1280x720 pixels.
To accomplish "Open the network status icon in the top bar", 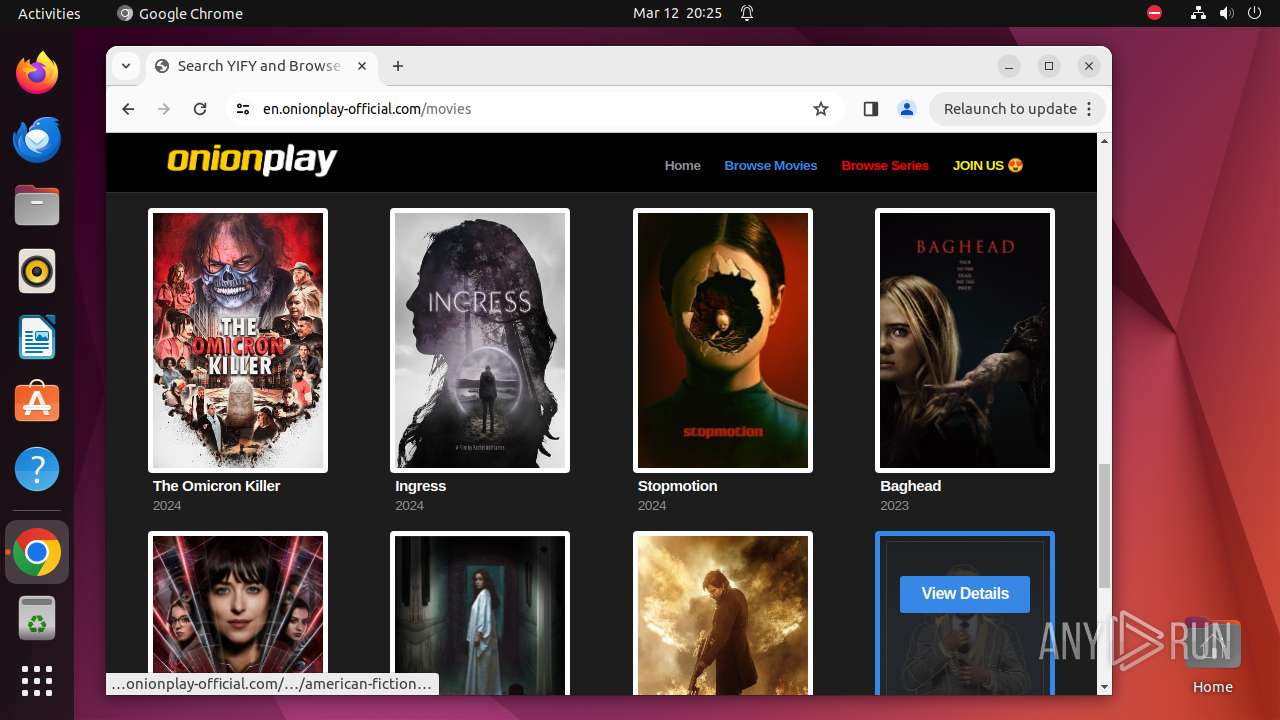I will click(x=1198, y=13).
